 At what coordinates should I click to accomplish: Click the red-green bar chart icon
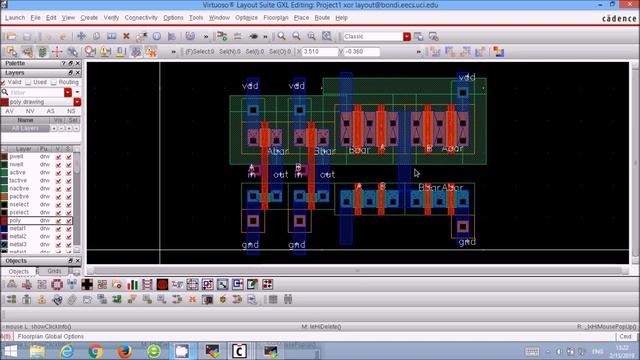[x=132, y=284]
